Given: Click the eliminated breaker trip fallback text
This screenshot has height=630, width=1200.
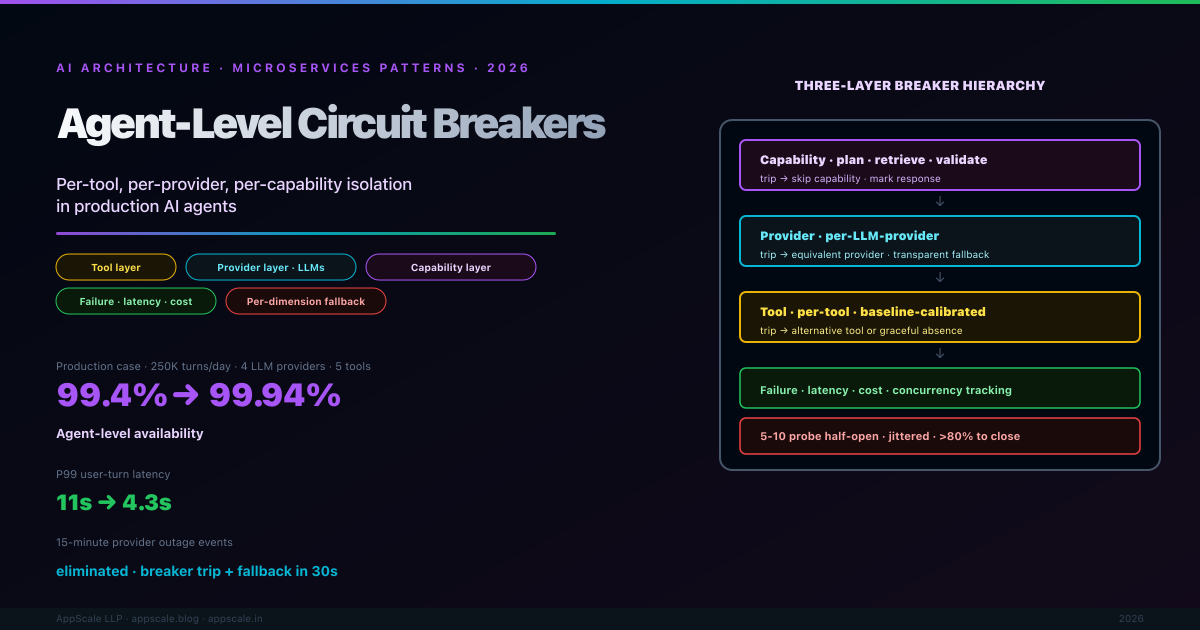Looking at the screenshot, I should point(197,571).
